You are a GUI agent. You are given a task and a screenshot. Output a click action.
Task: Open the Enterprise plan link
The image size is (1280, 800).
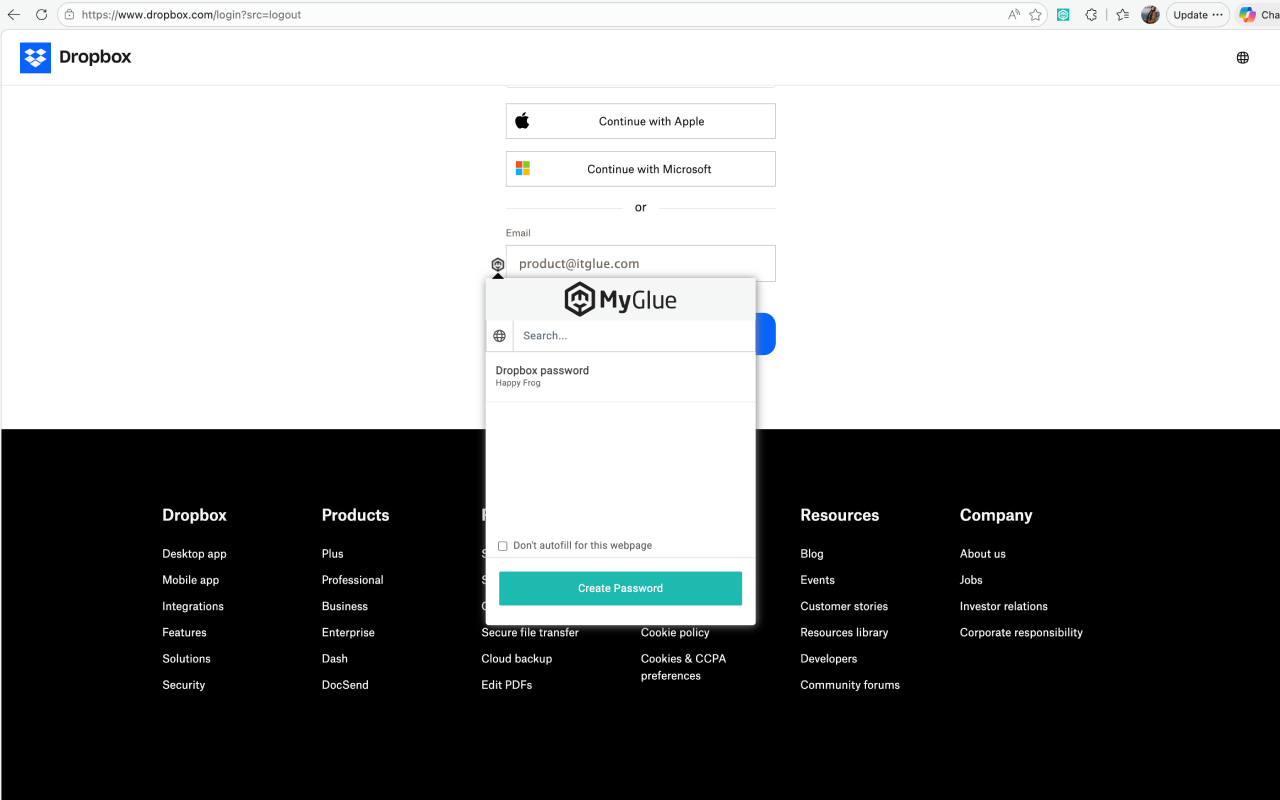tap(348, 632)
